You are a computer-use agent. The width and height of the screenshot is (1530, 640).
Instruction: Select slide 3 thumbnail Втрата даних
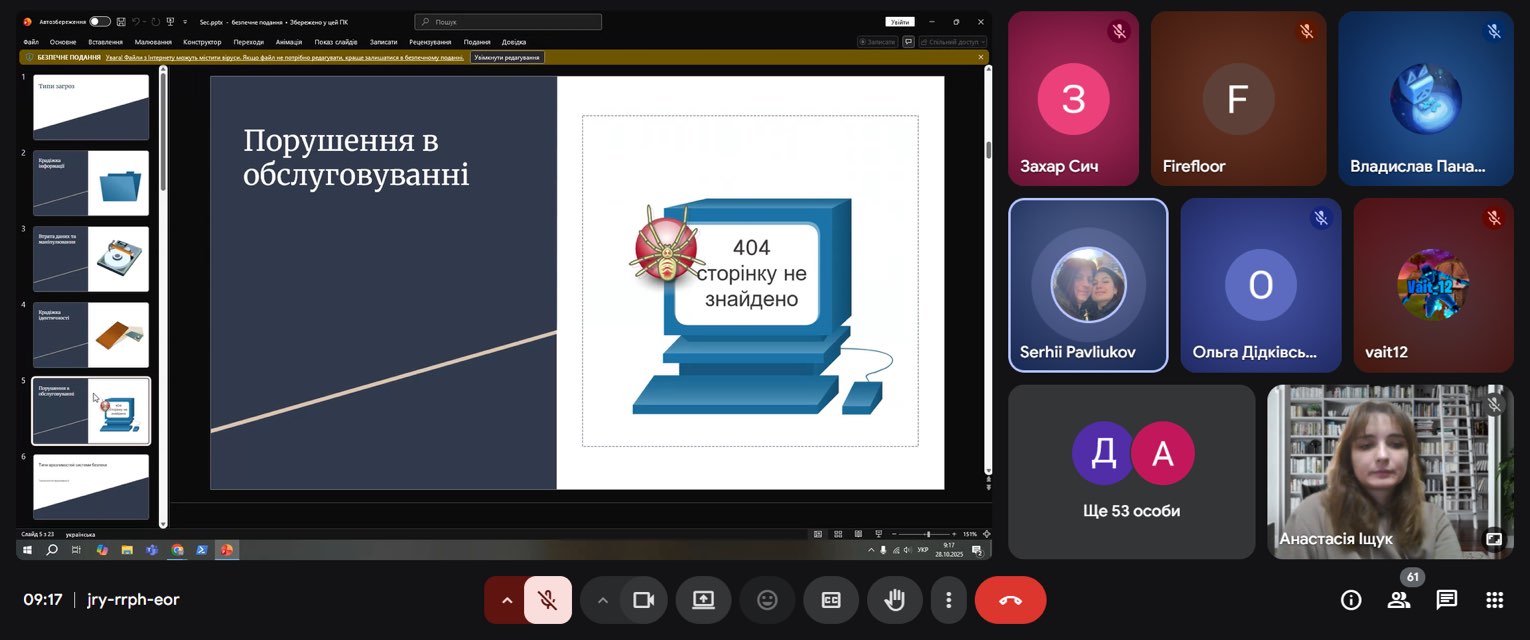[x=91, y=259]
